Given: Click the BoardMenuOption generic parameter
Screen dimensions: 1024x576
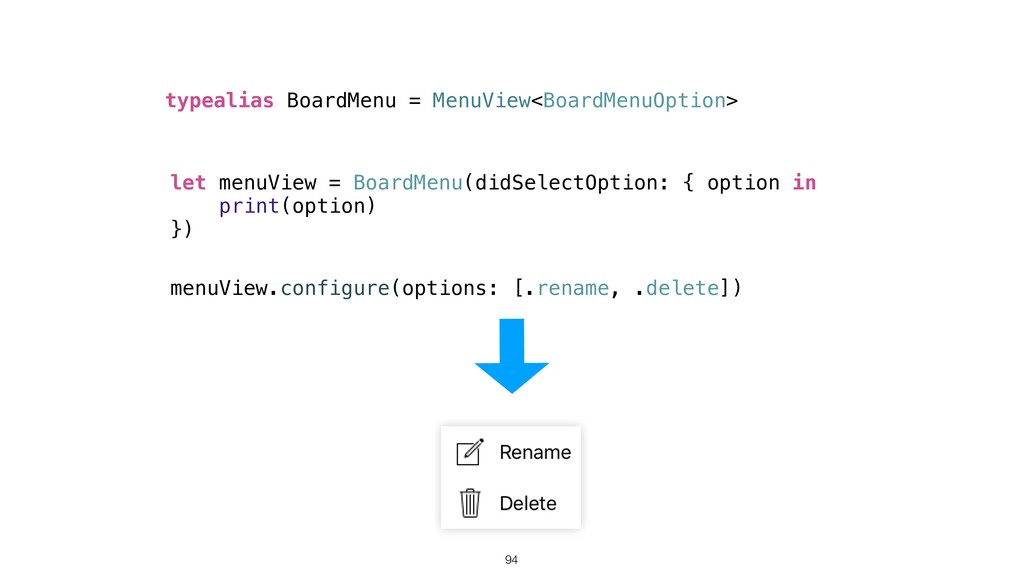Looking at the screenshot, I should [634, 101].
